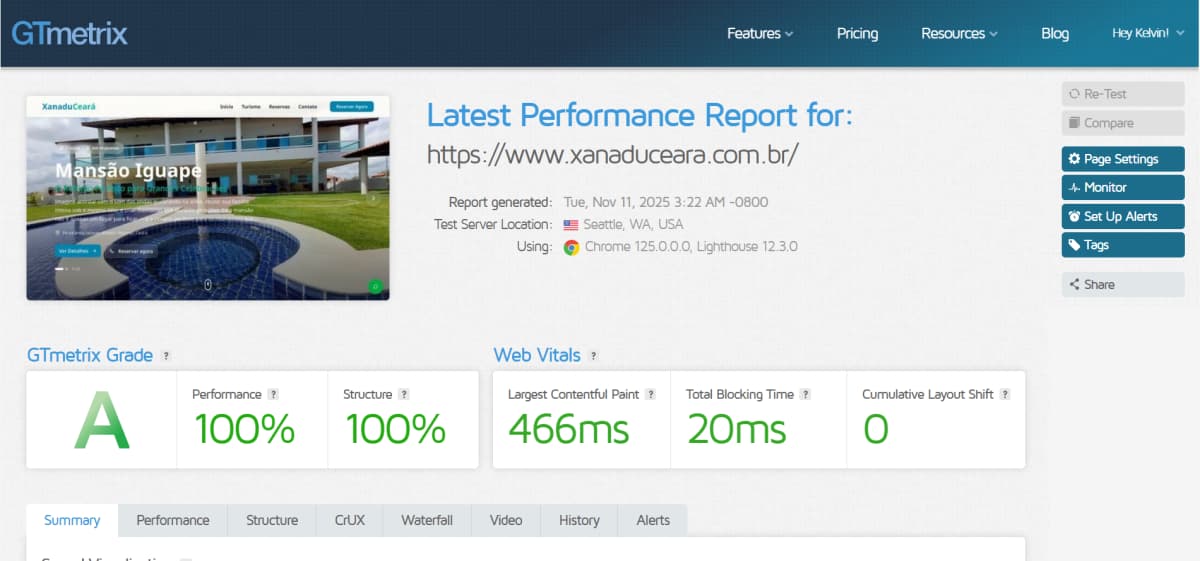Click the GTmetrix logo

69,33
